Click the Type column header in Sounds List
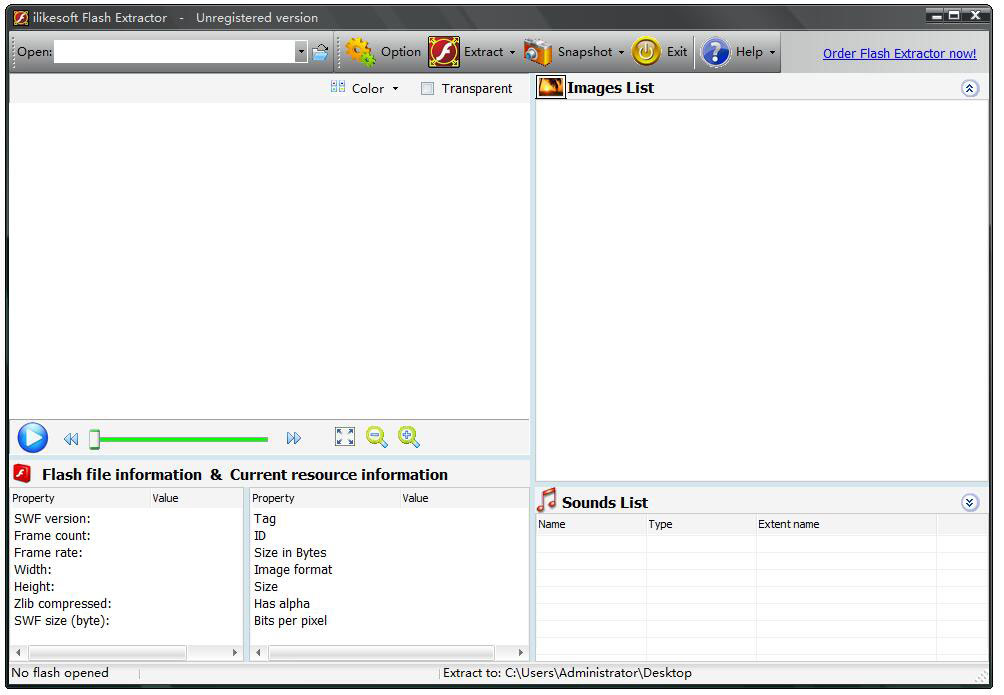The image size is (1004, 695). pyautogui.click(x=701, y=524)
